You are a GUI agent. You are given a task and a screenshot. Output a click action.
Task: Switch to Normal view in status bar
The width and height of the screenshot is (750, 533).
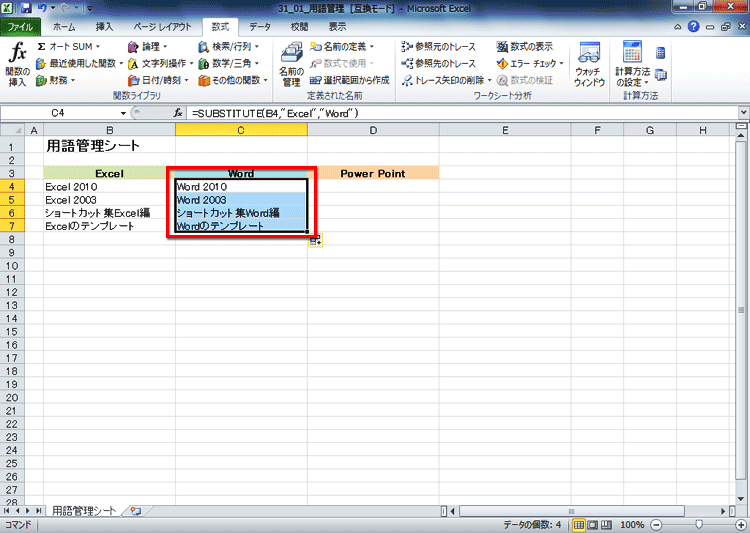(579, 525)
